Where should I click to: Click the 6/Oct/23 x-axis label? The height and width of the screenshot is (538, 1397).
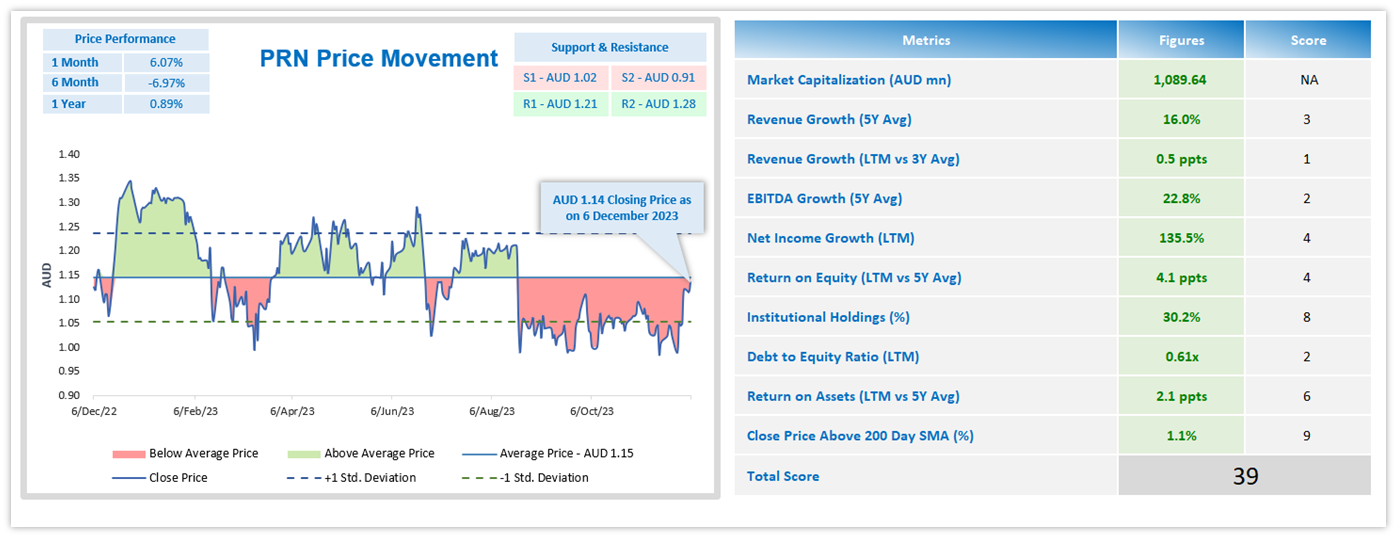point(593,411)
